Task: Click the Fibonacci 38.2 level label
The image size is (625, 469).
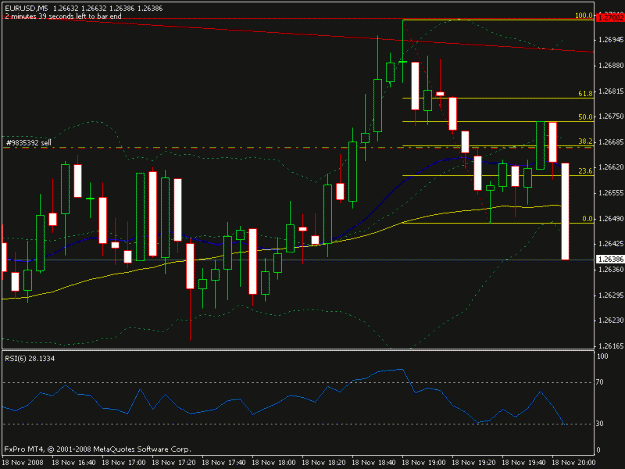Action: pos(585,141)
